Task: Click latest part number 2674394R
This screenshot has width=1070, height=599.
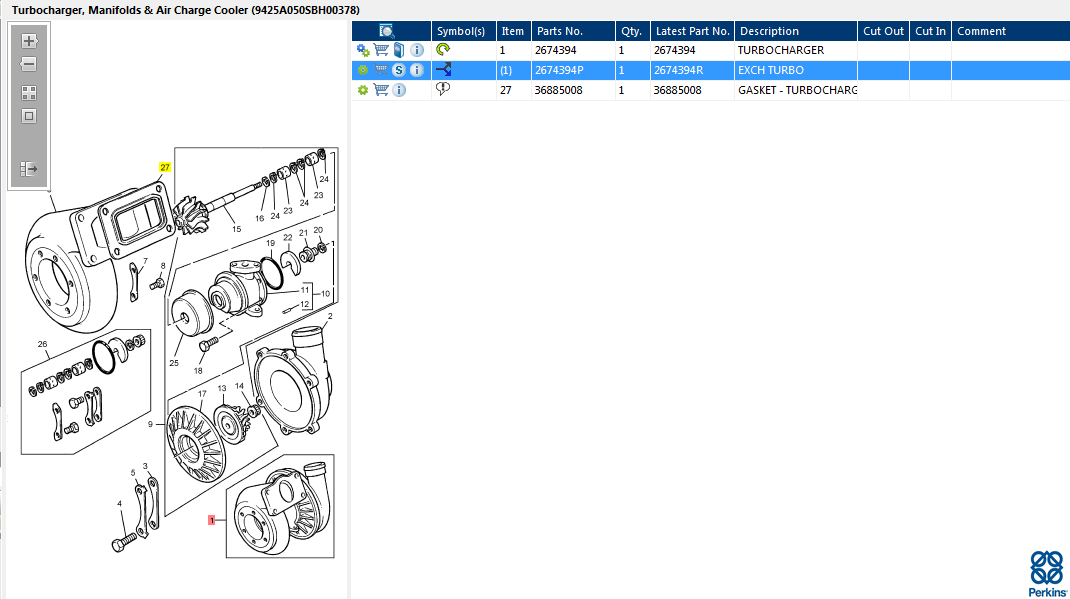Action: tap(678, 70)
